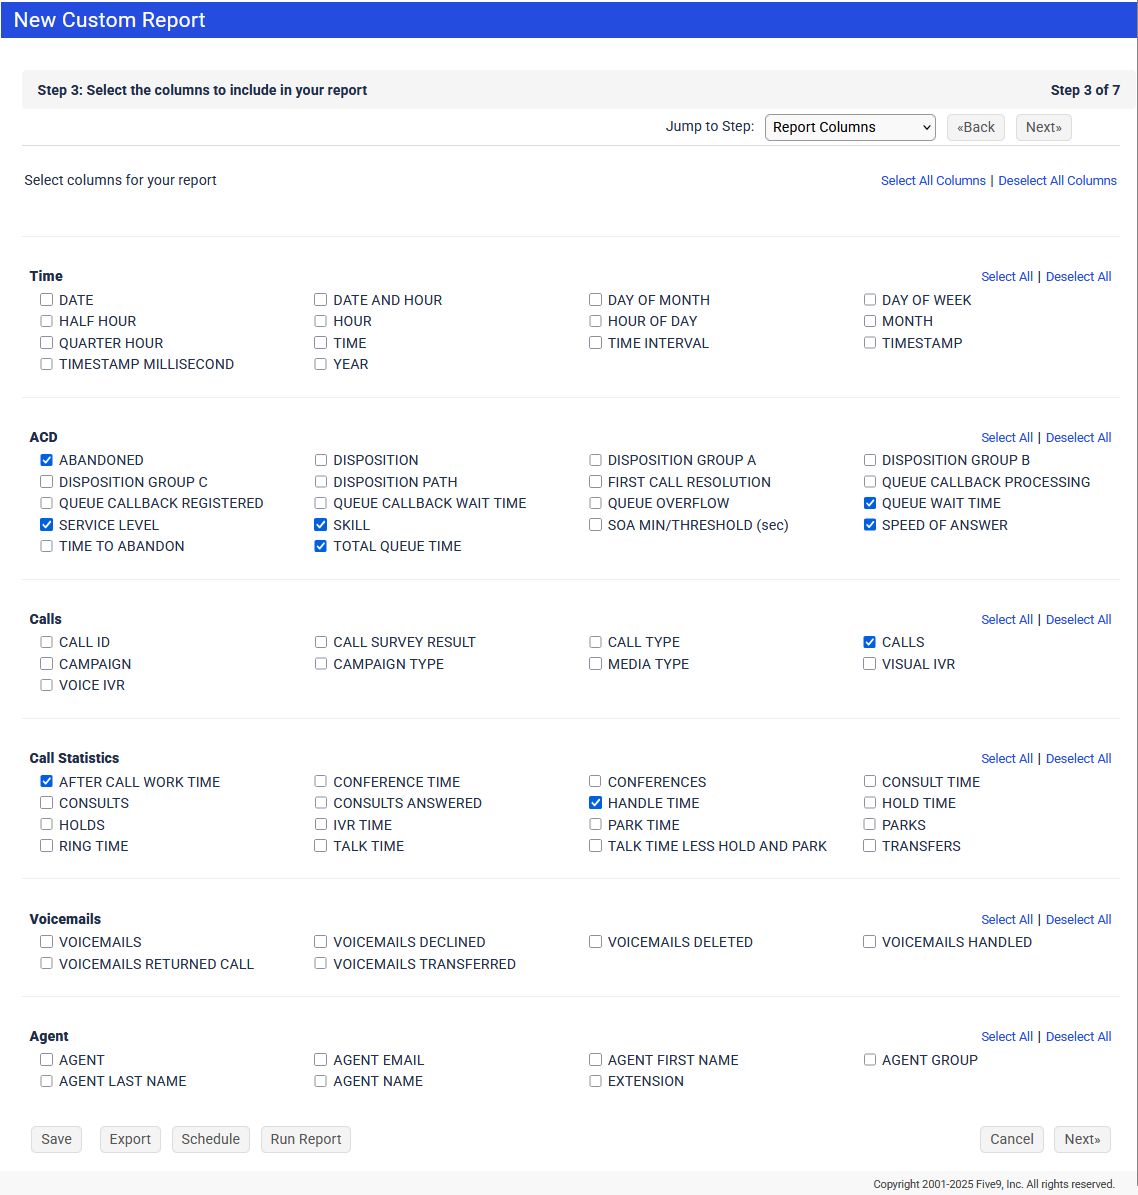Select All columns in the ACD section

click(1007, 437)
